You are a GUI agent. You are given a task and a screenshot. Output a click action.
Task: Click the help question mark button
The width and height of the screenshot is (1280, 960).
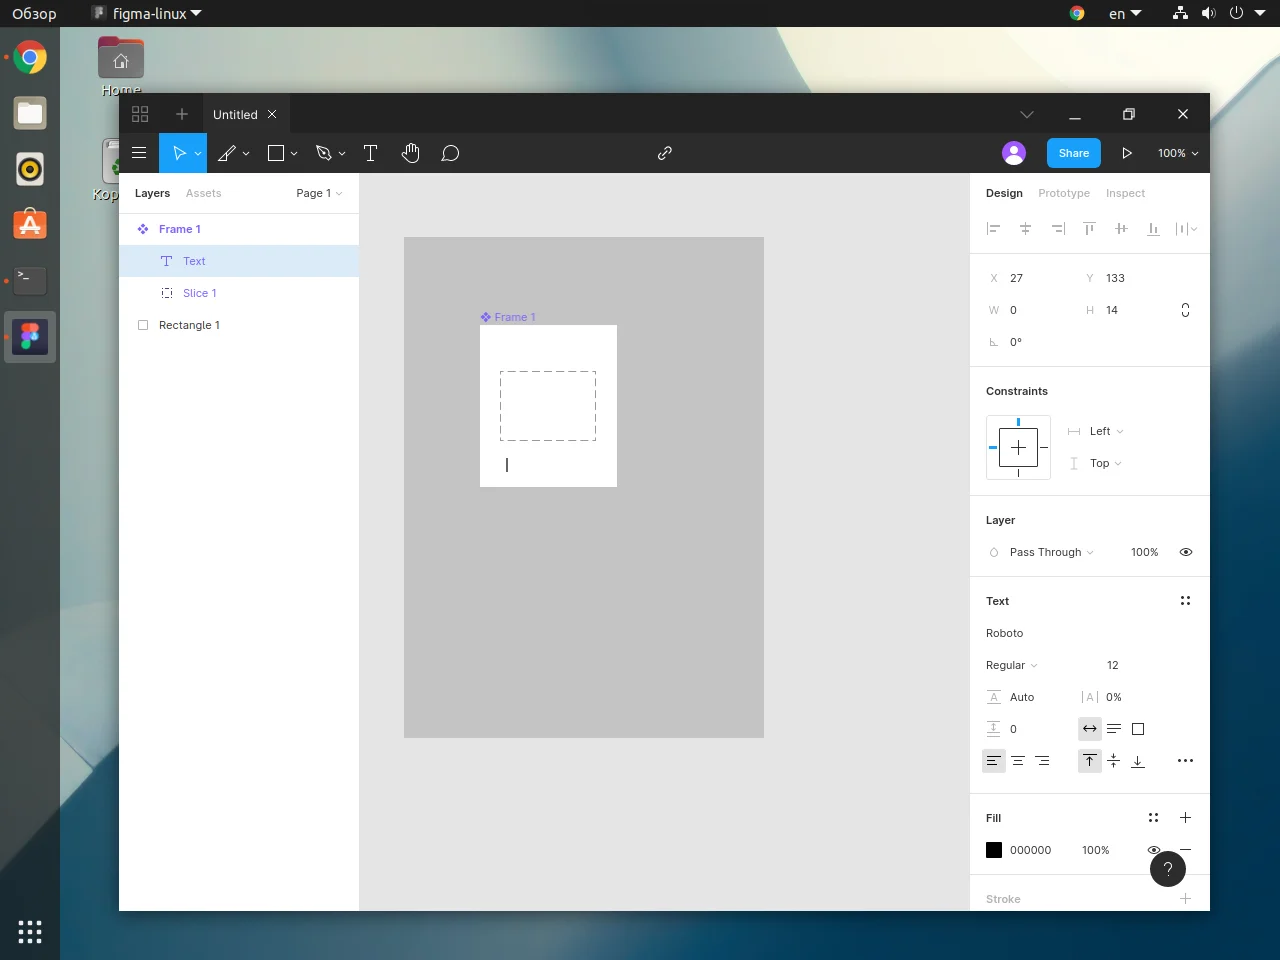point(1167,869)
